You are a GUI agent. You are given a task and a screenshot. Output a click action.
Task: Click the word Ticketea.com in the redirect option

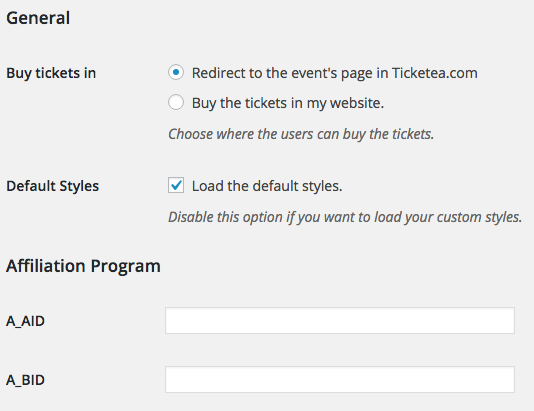(x=435, y=73)
